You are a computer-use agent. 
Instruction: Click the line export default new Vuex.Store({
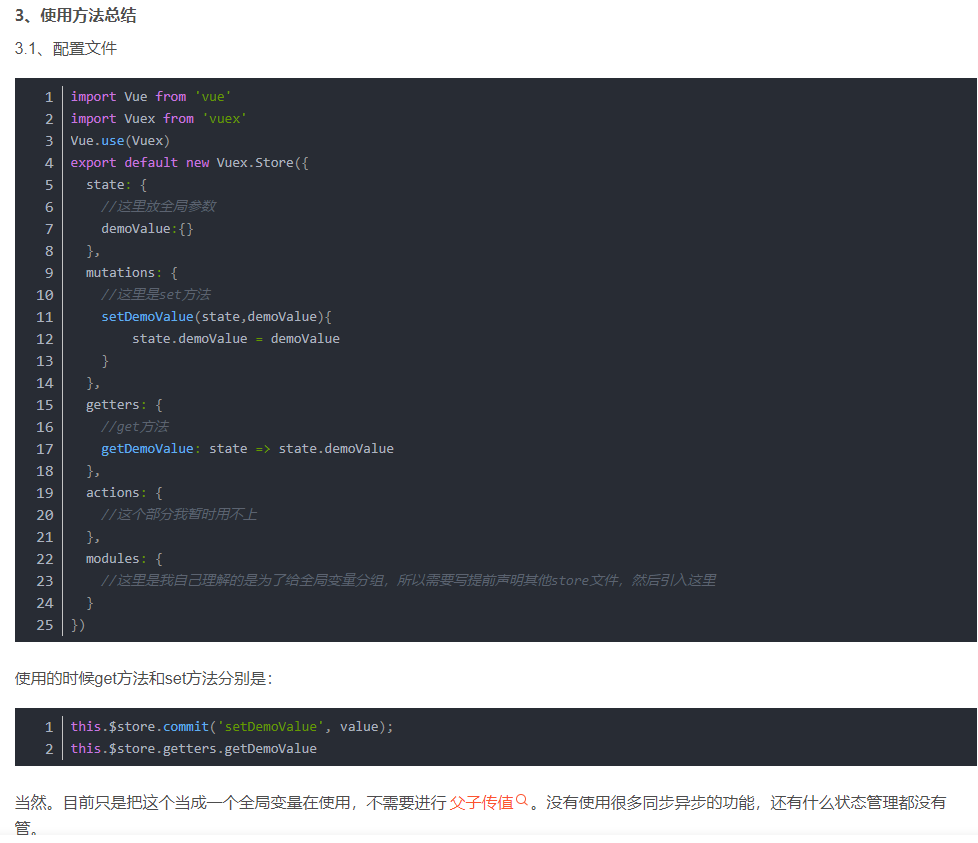coord(190,163)
